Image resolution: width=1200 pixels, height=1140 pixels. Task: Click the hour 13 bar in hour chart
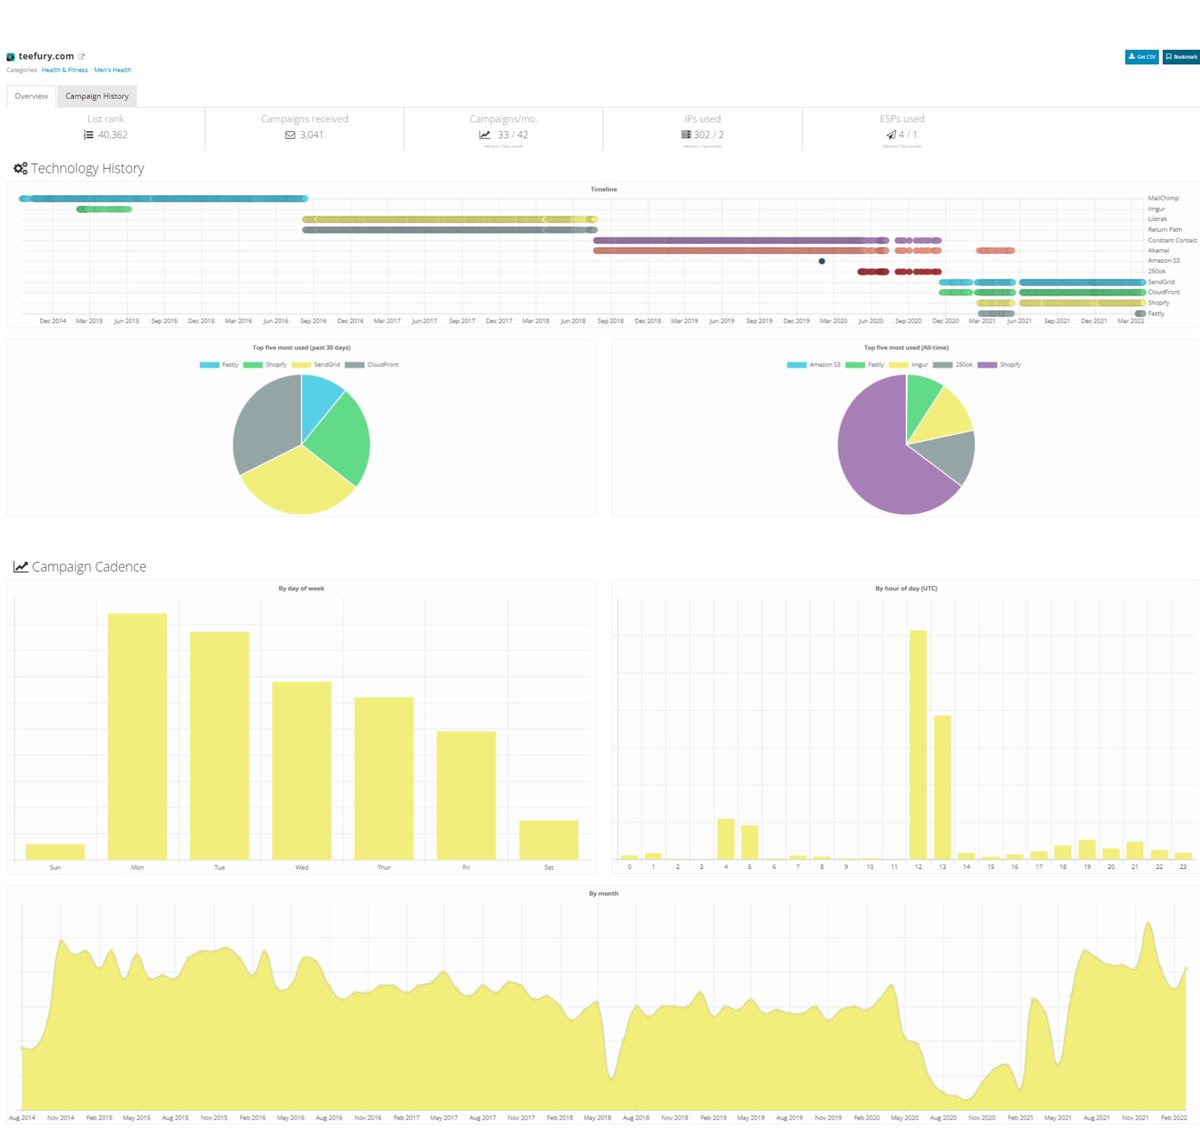(942, 788)
